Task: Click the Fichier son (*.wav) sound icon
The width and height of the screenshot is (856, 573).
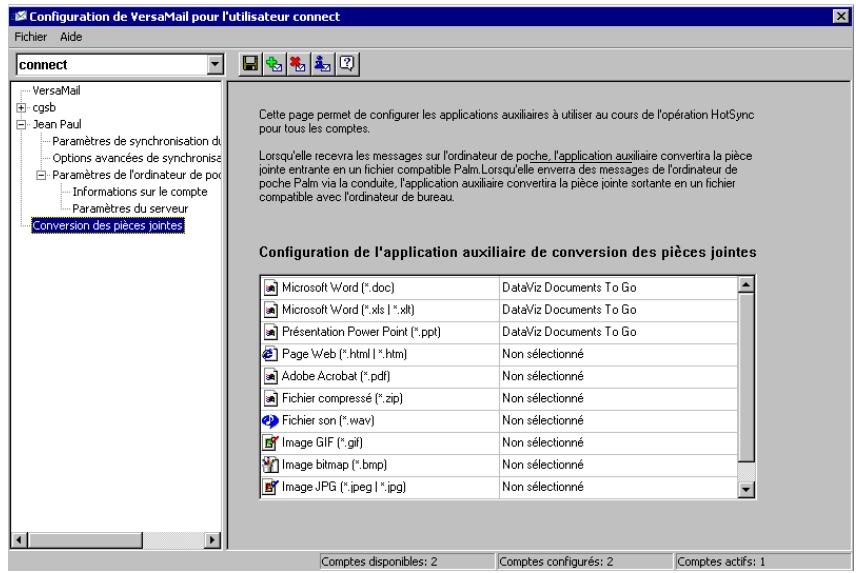Action: click(270, 421)
